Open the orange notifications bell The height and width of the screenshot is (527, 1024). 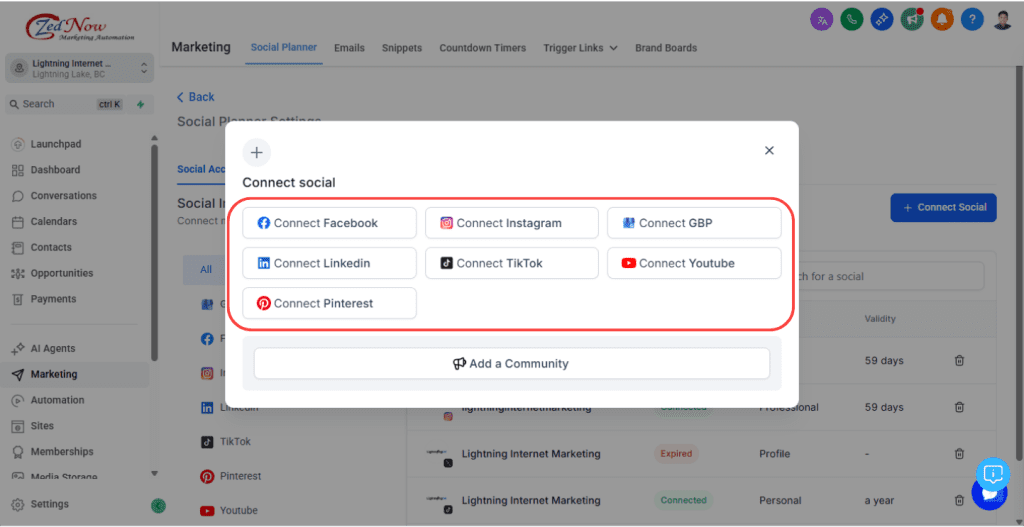point(942,19)
